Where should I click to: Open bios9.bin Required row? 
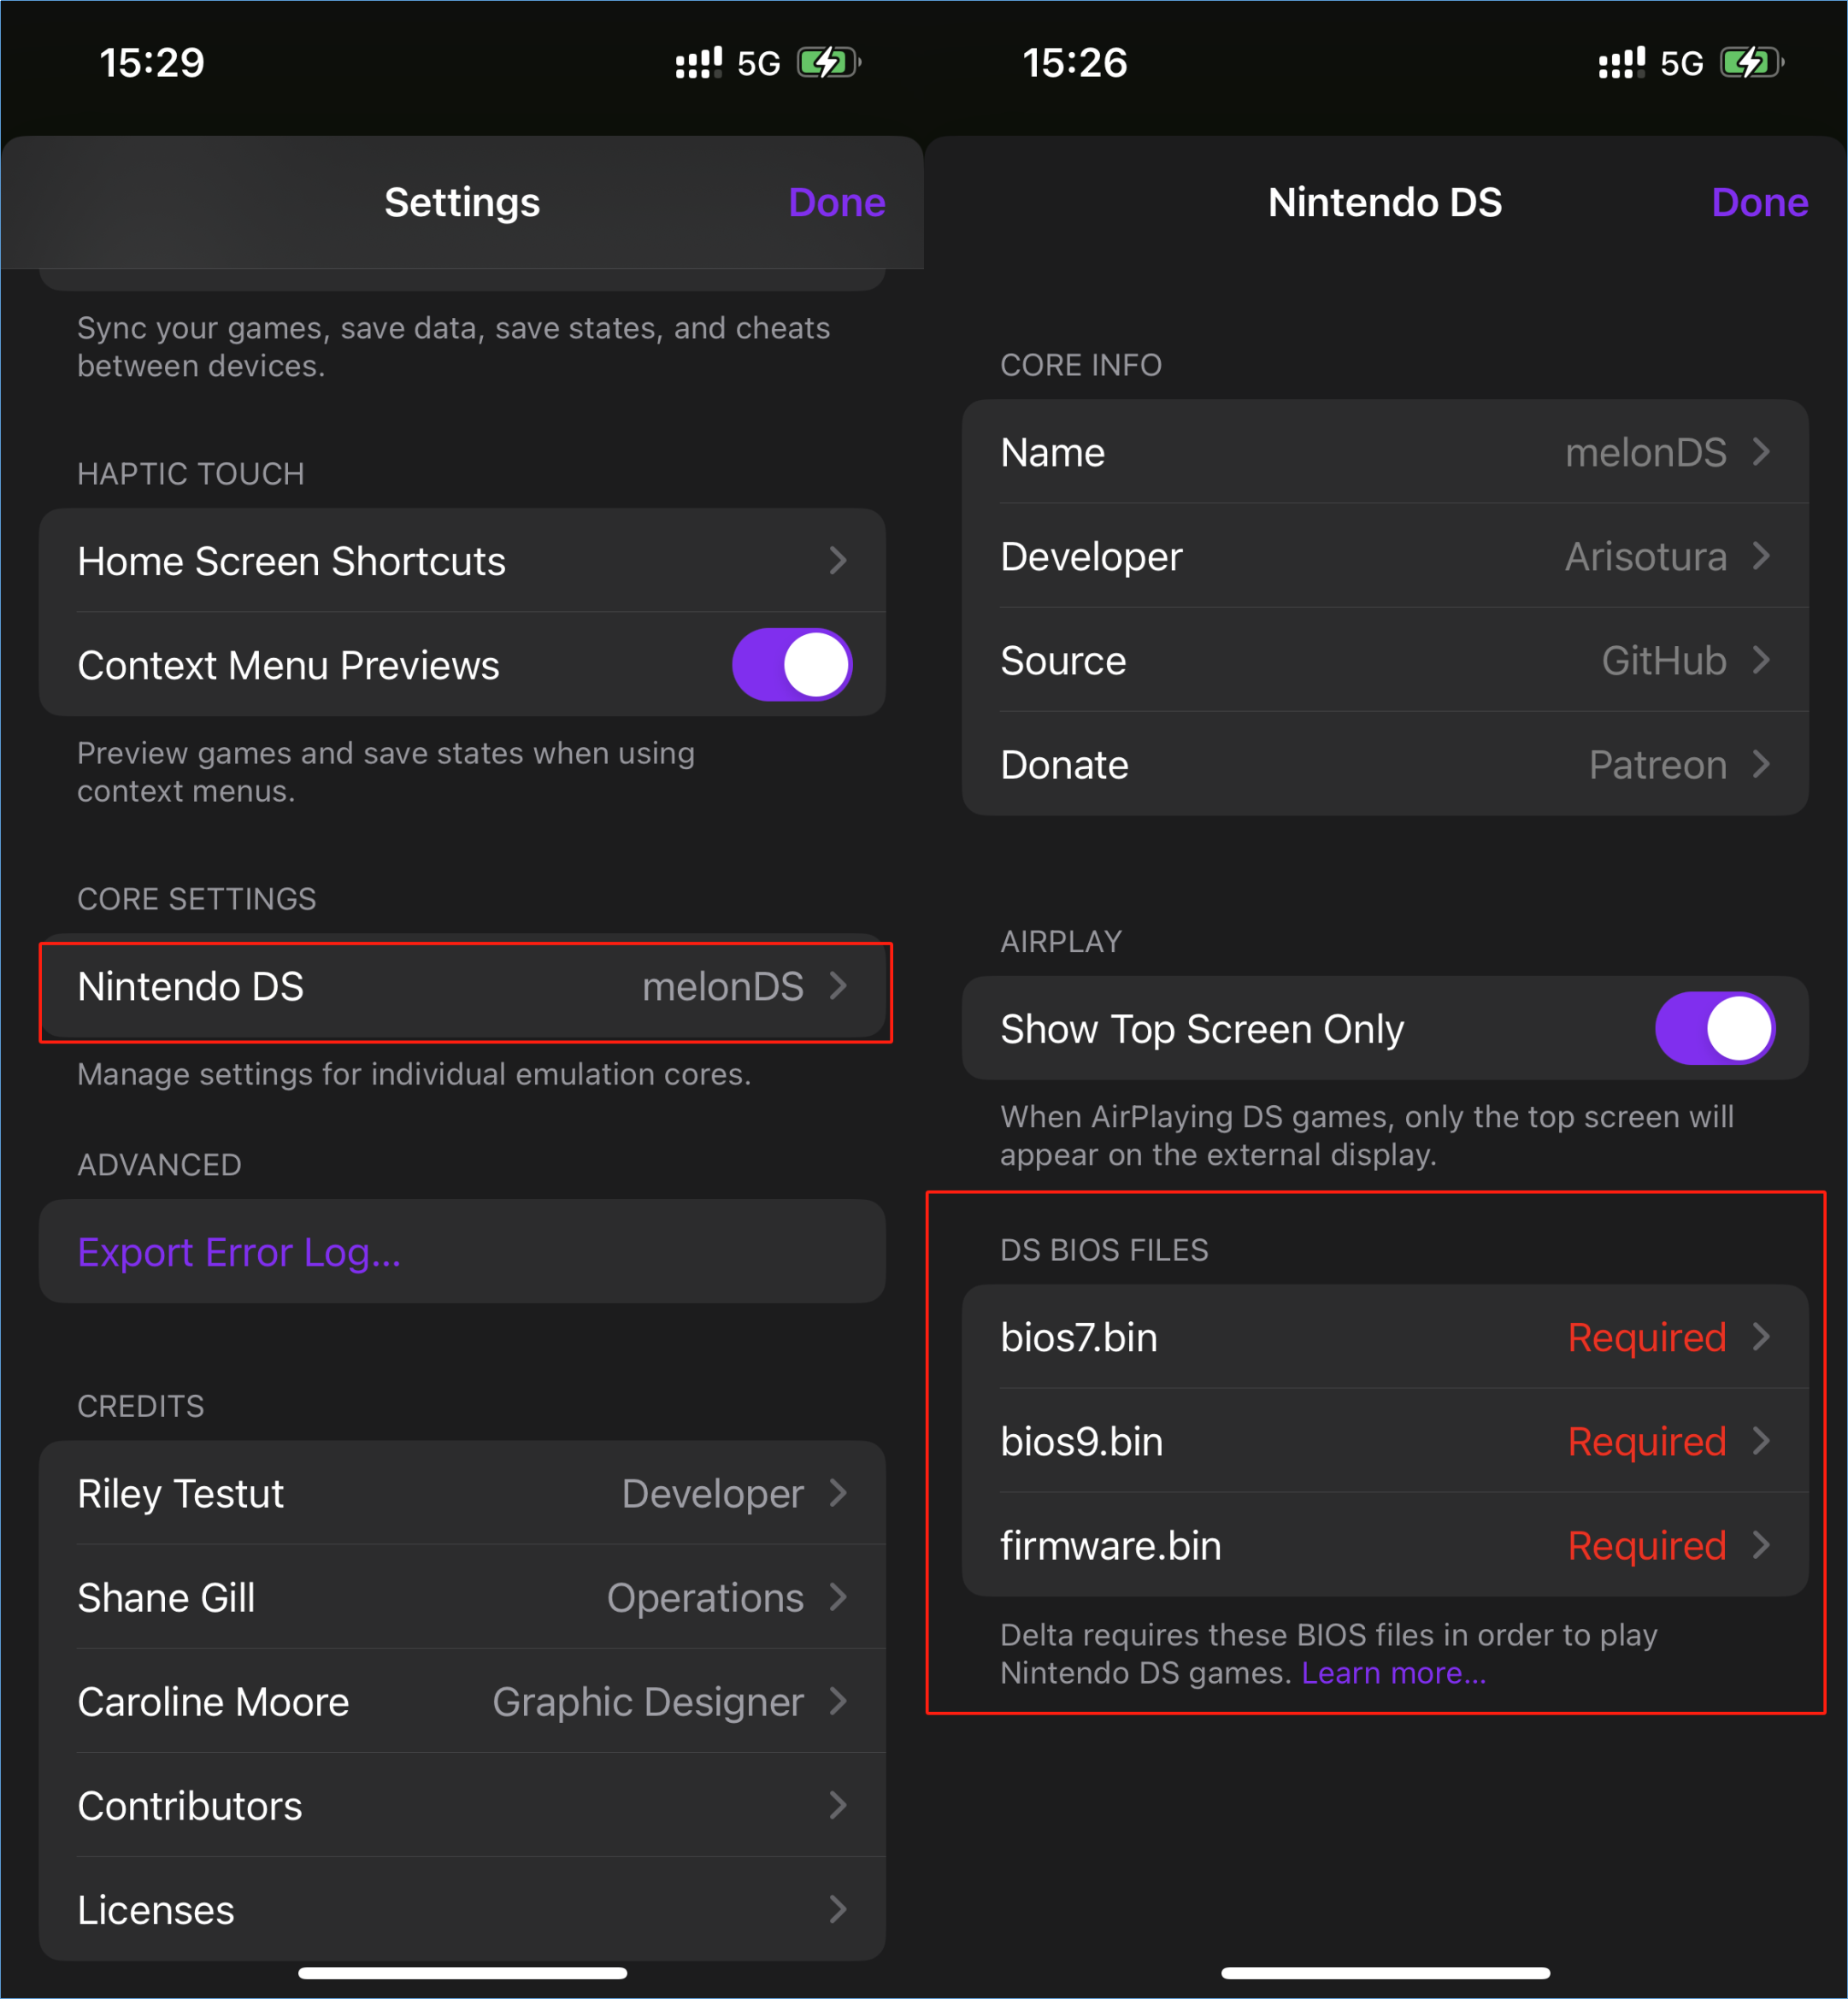(1384, 1442)
